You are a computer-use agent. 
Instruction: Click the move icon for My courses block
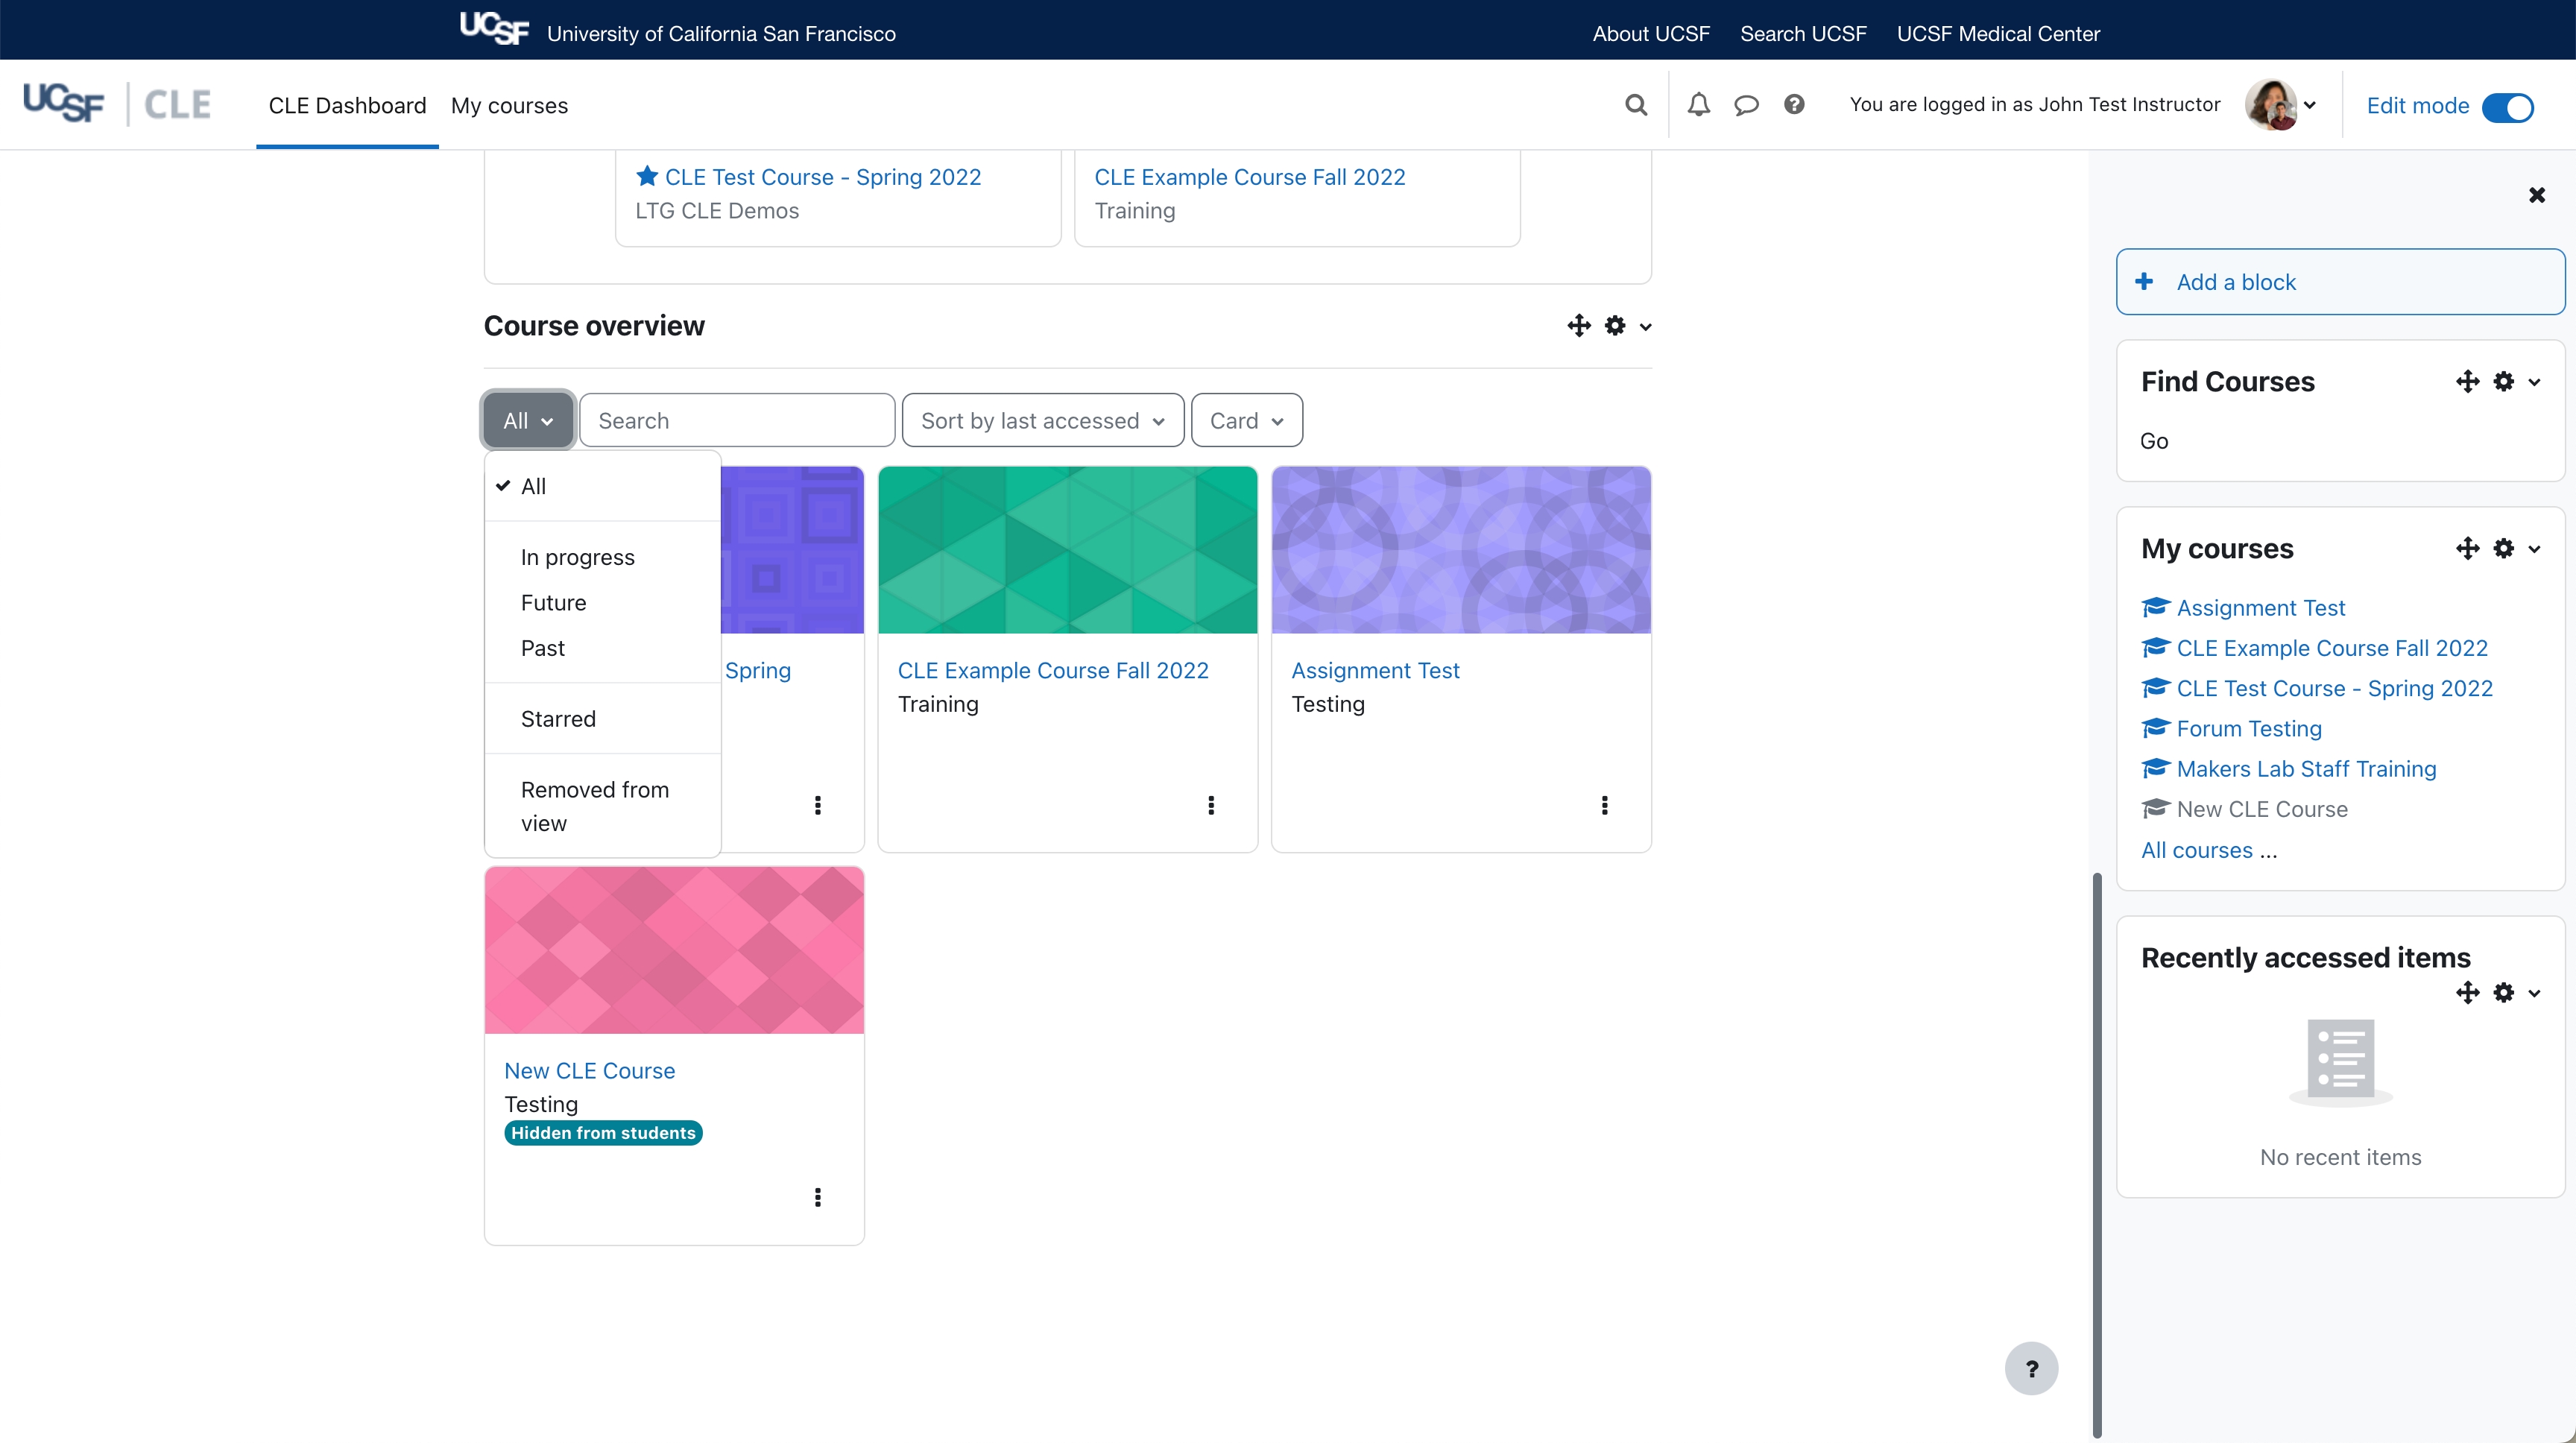pyautogui.click(x=2467, y=549)
